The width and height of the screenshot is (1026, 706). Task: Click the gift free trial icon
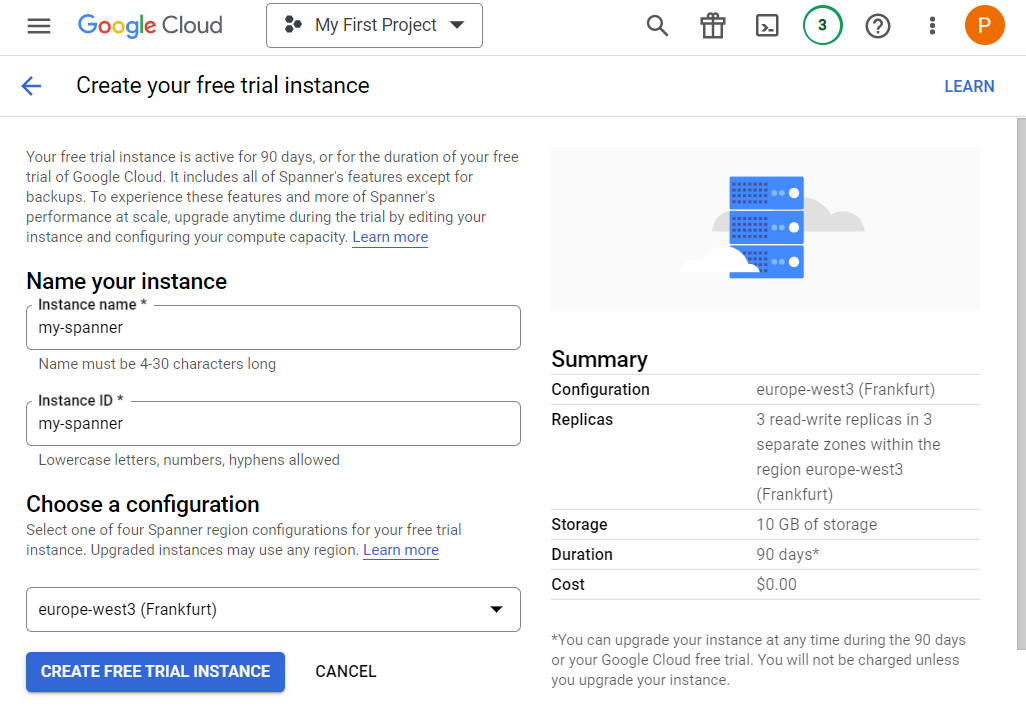713,26
